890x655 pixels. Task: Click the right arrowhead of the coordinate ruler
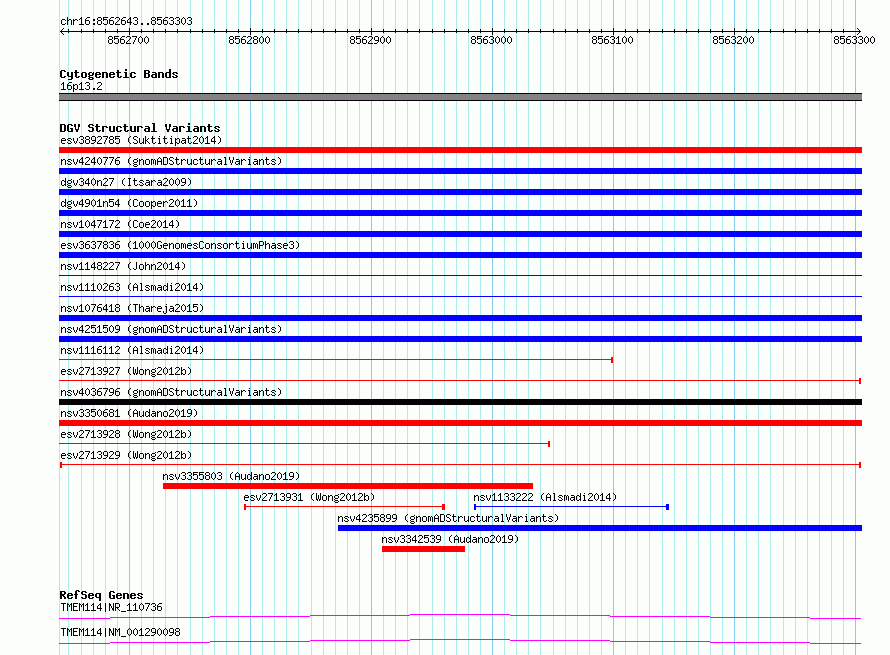(x=859, y=32)
